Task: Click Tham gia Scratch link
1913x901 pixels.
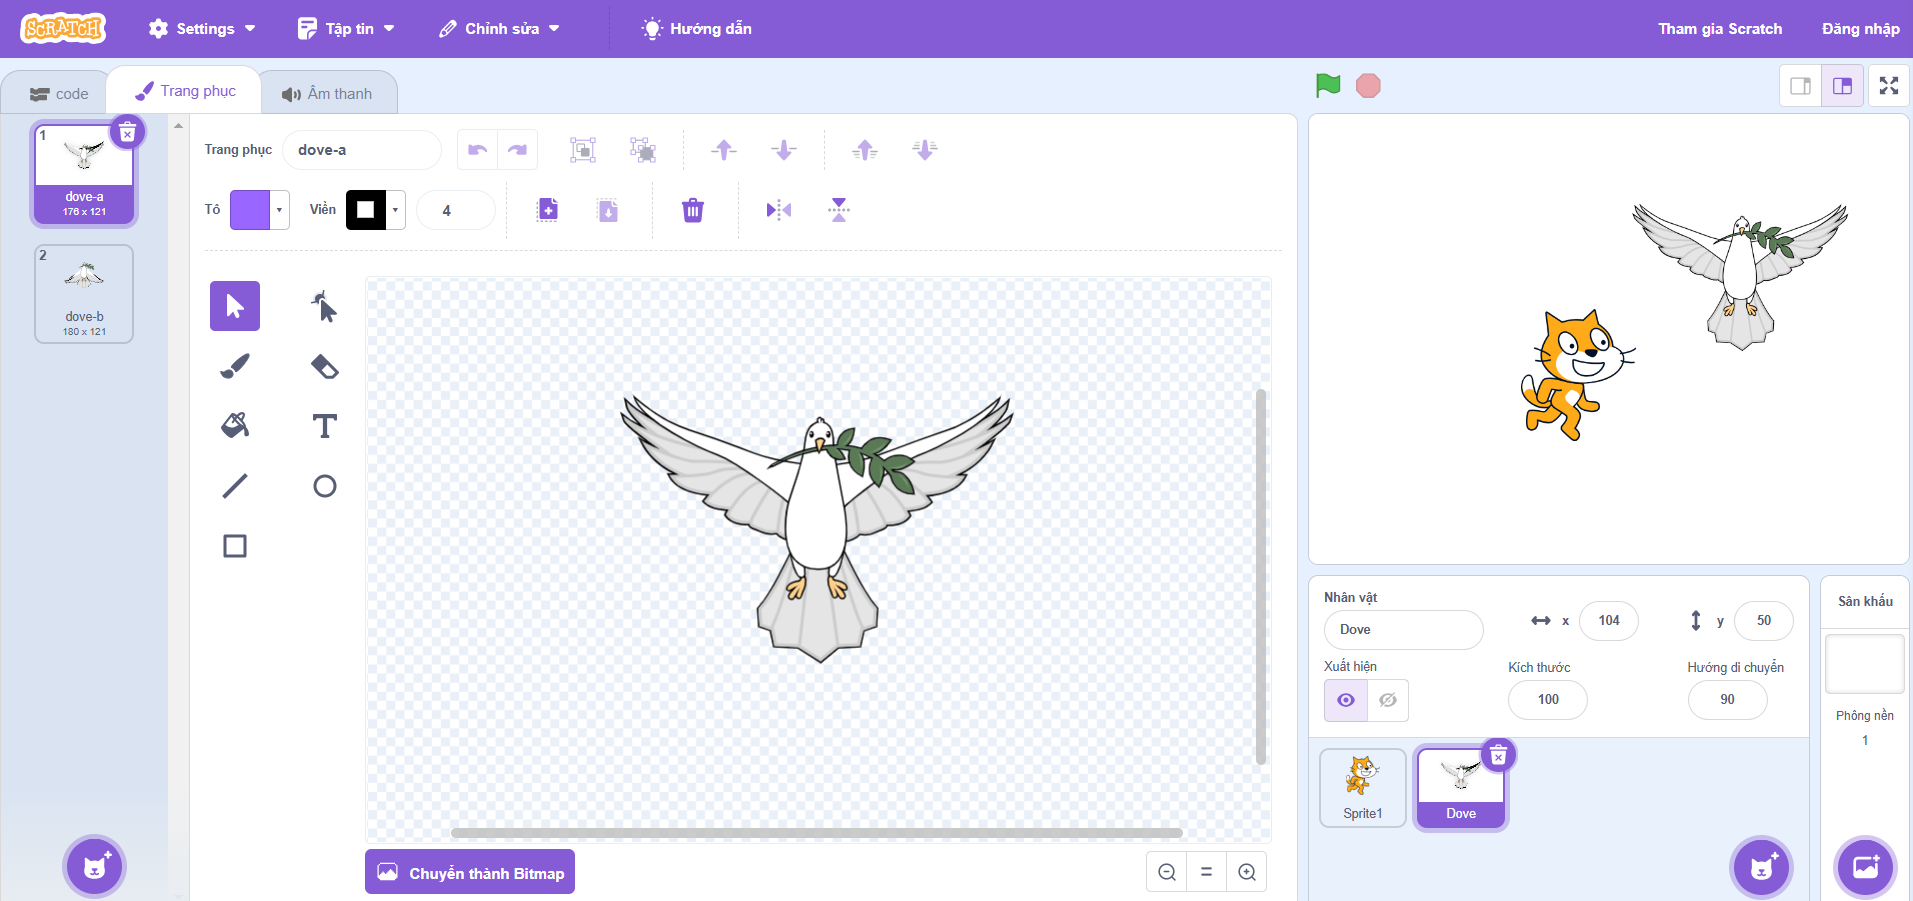Action: tap(1720, 29)
